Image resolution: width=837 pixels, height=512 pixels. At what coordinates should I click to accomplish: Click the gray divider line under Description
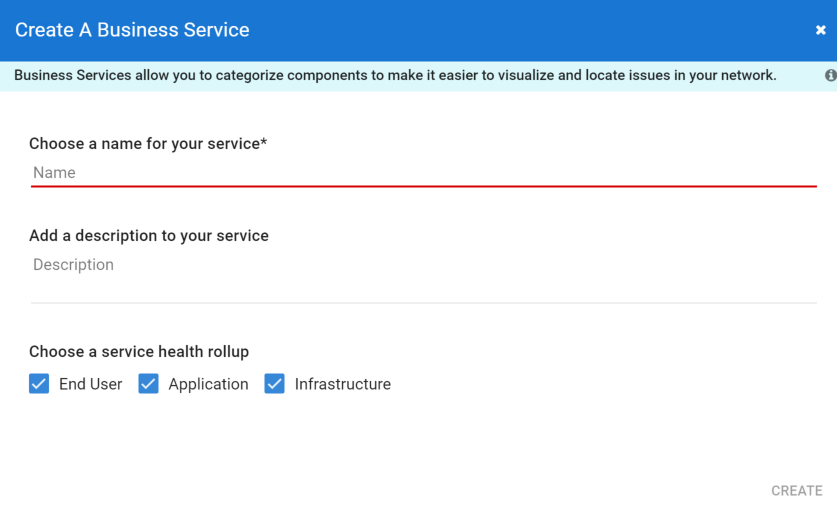(x=423, y=302)
